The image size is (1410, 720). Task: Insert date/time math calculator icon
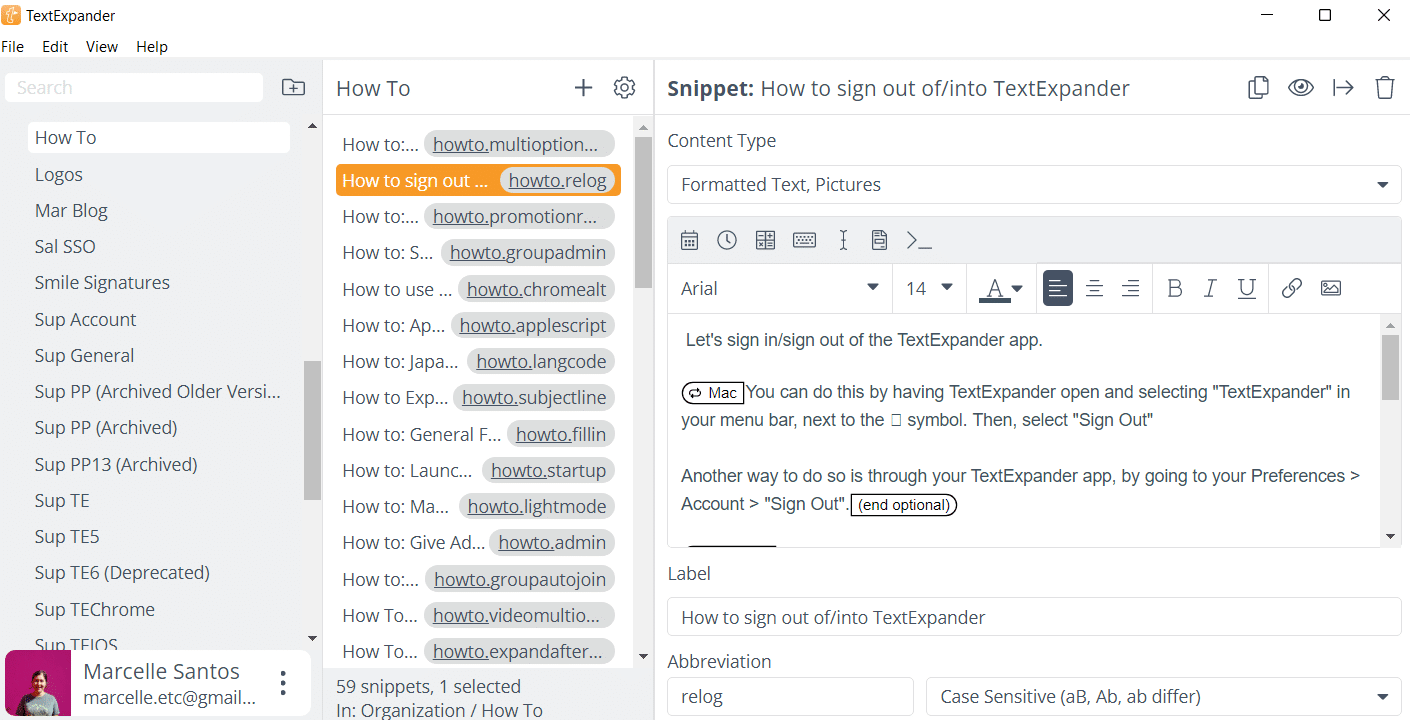click(765, 240)
